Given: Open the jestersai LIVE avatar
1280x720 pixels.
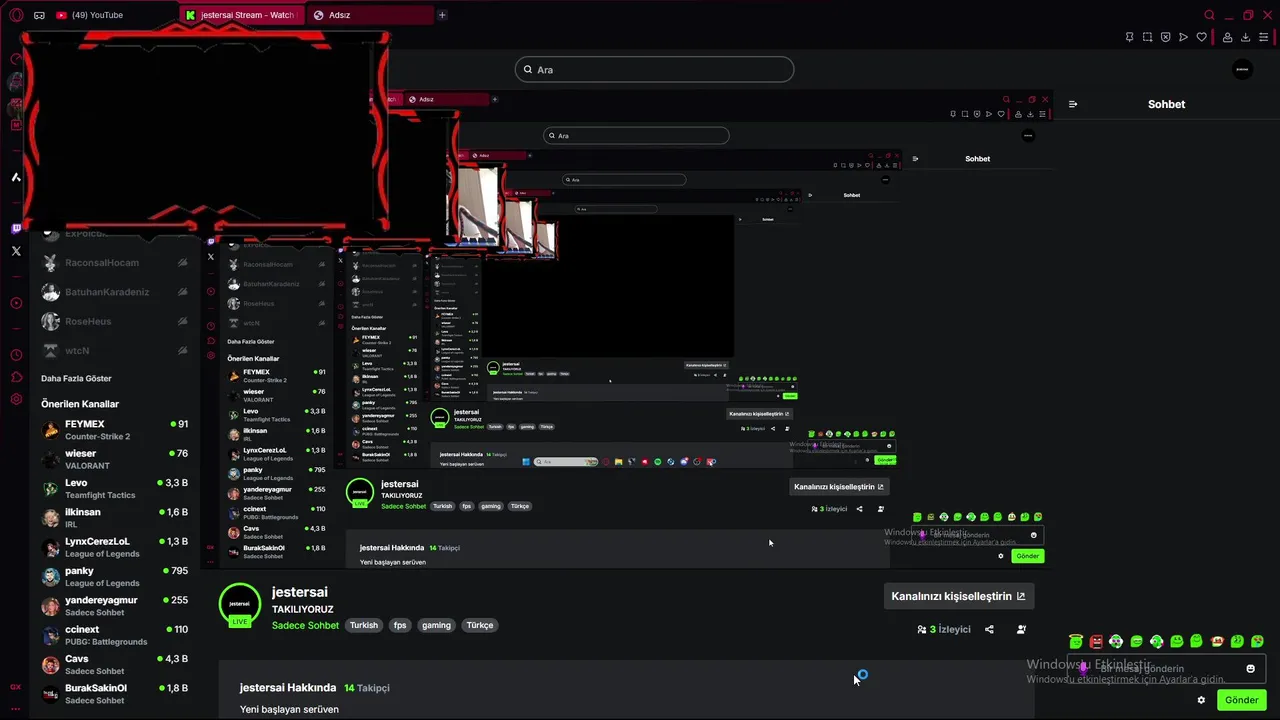Looking at the screenshot, I should coord(239,604).
